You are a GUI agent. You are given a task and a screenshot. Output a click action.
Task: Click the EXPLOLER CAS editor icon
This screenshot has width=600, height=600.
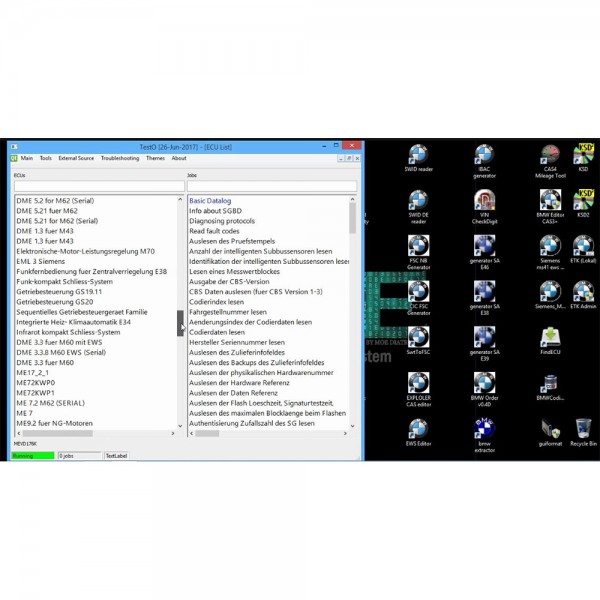(418, 383)
